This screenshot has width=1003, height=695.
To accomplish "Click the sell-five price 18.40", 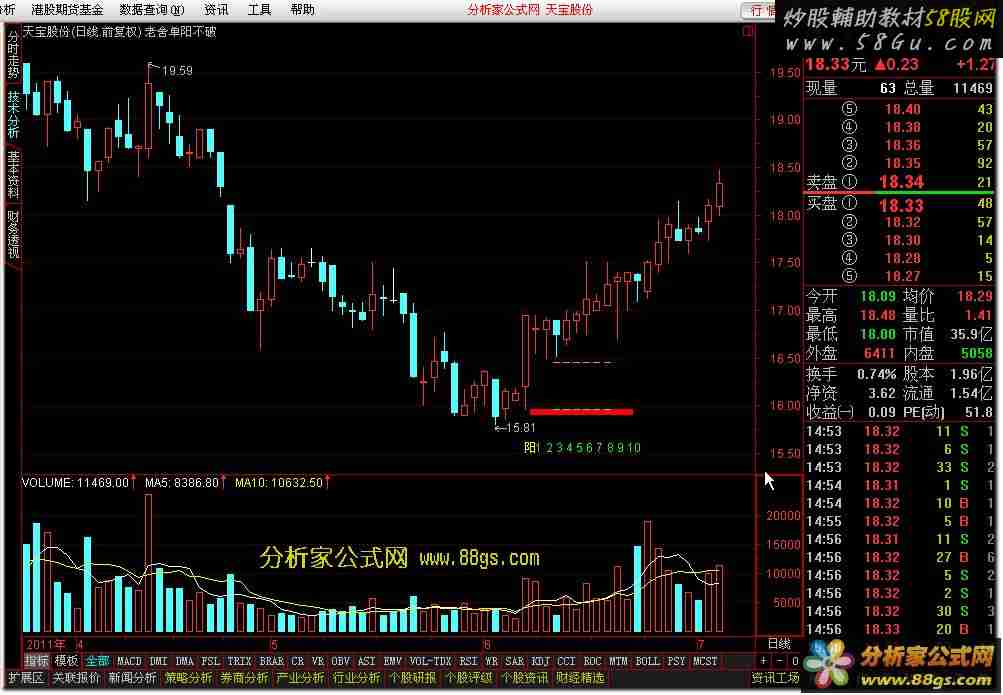I will [903, 109].
